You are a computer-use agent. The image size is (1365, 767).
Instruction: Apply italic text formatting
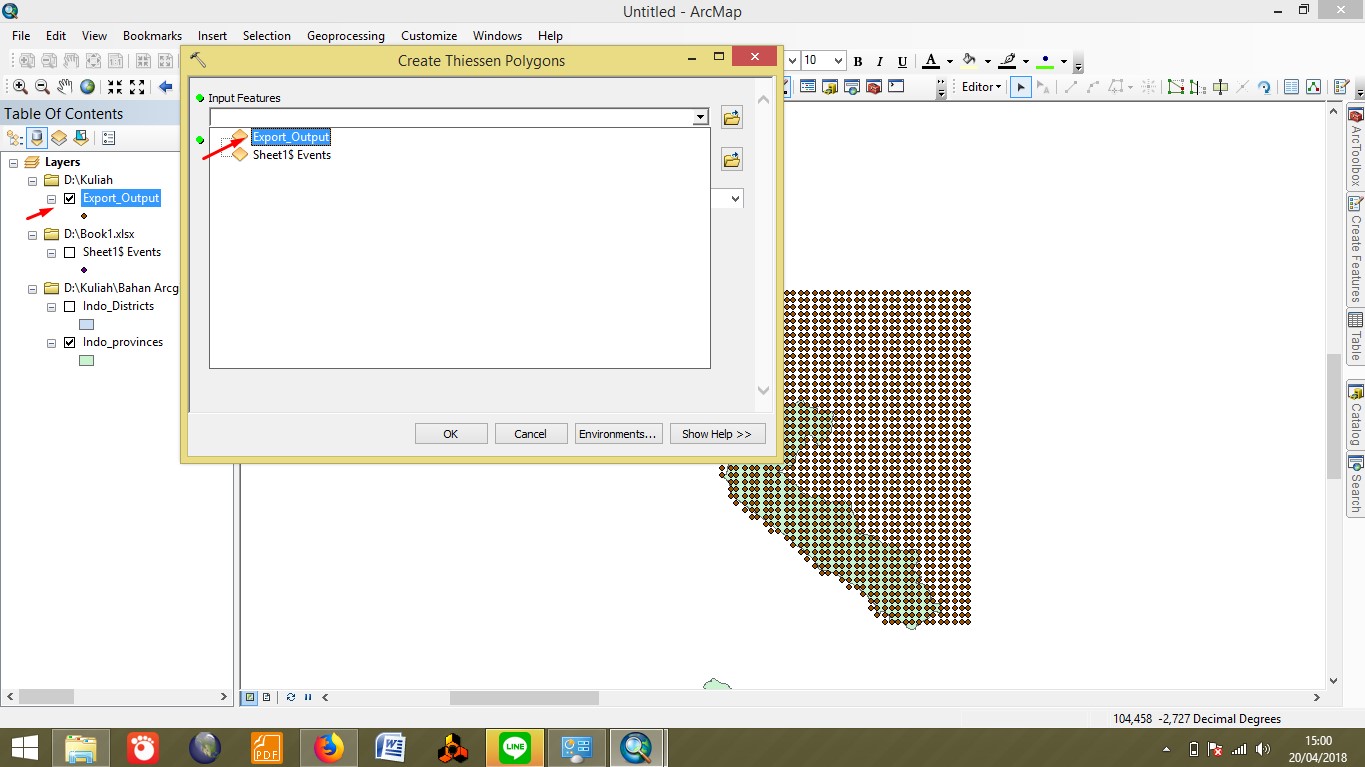click(880, 62)
